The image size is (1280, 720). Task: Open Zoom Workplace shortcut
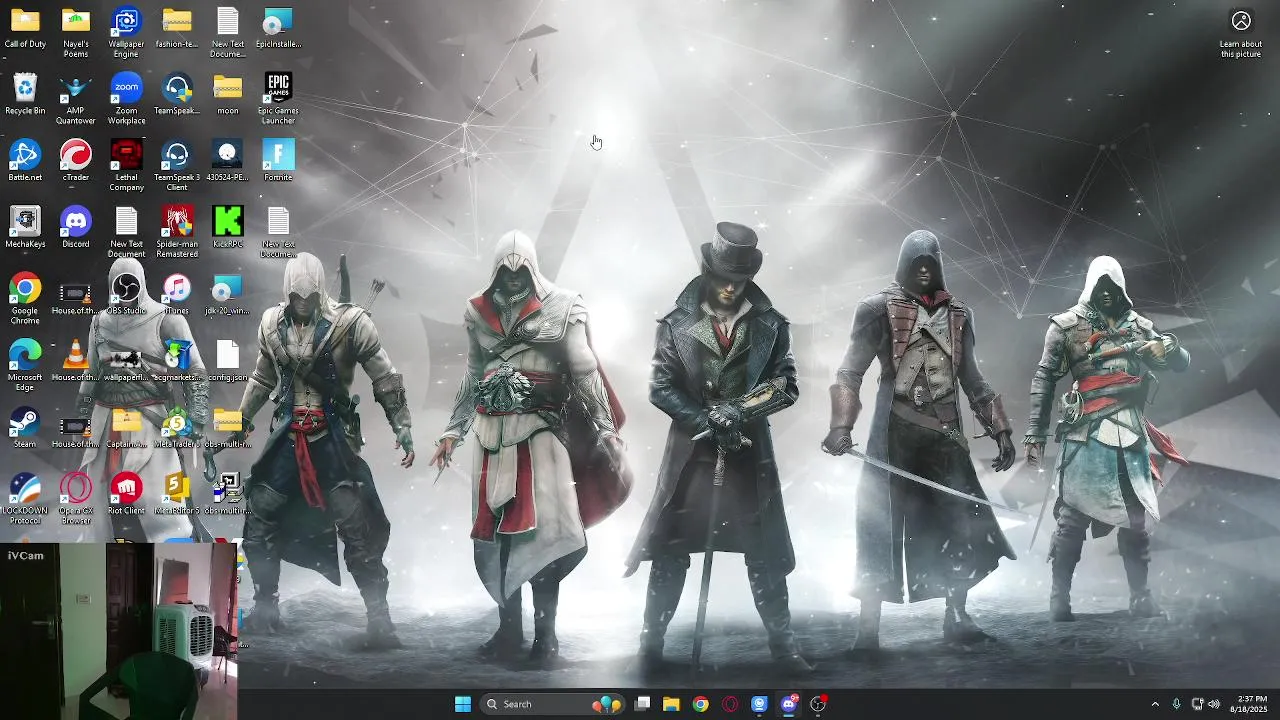click(x=126, y=100)
